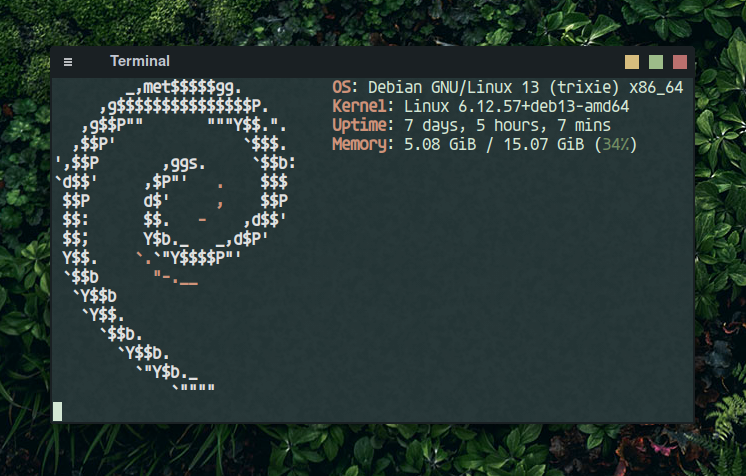Viewport: 746px width, 476px height.
Task: Click 'Debian GNU/Linux 13 (trixie) x86_64' text
Action: pos(525,88)
